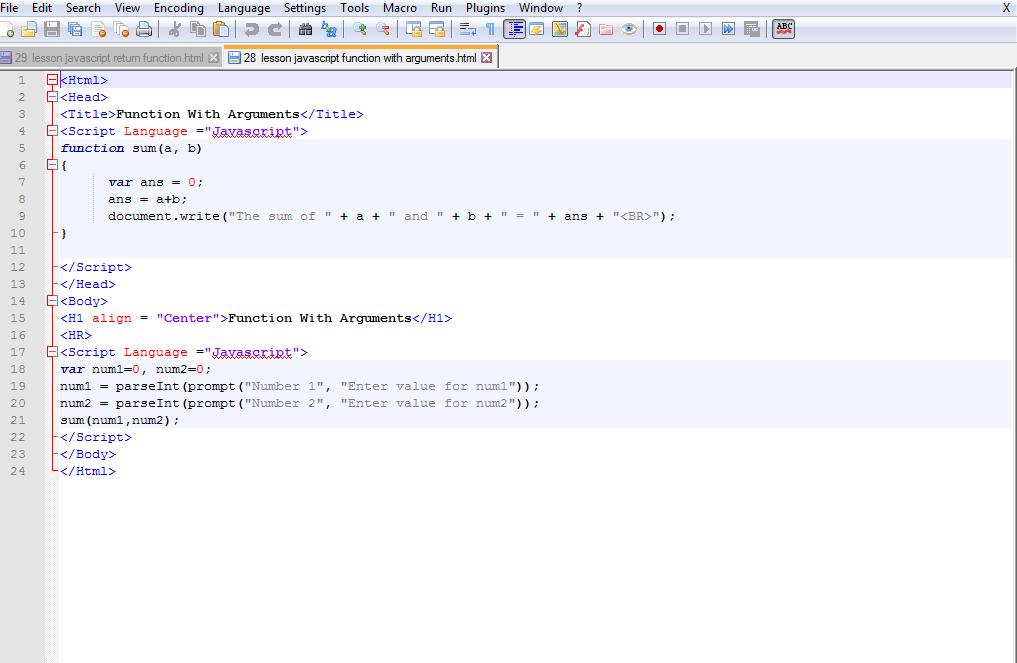Image resolution: width=1017 pixels, height=663 pixels.
Task: Save the current recorded macro icon
Action: pos(752,29)
